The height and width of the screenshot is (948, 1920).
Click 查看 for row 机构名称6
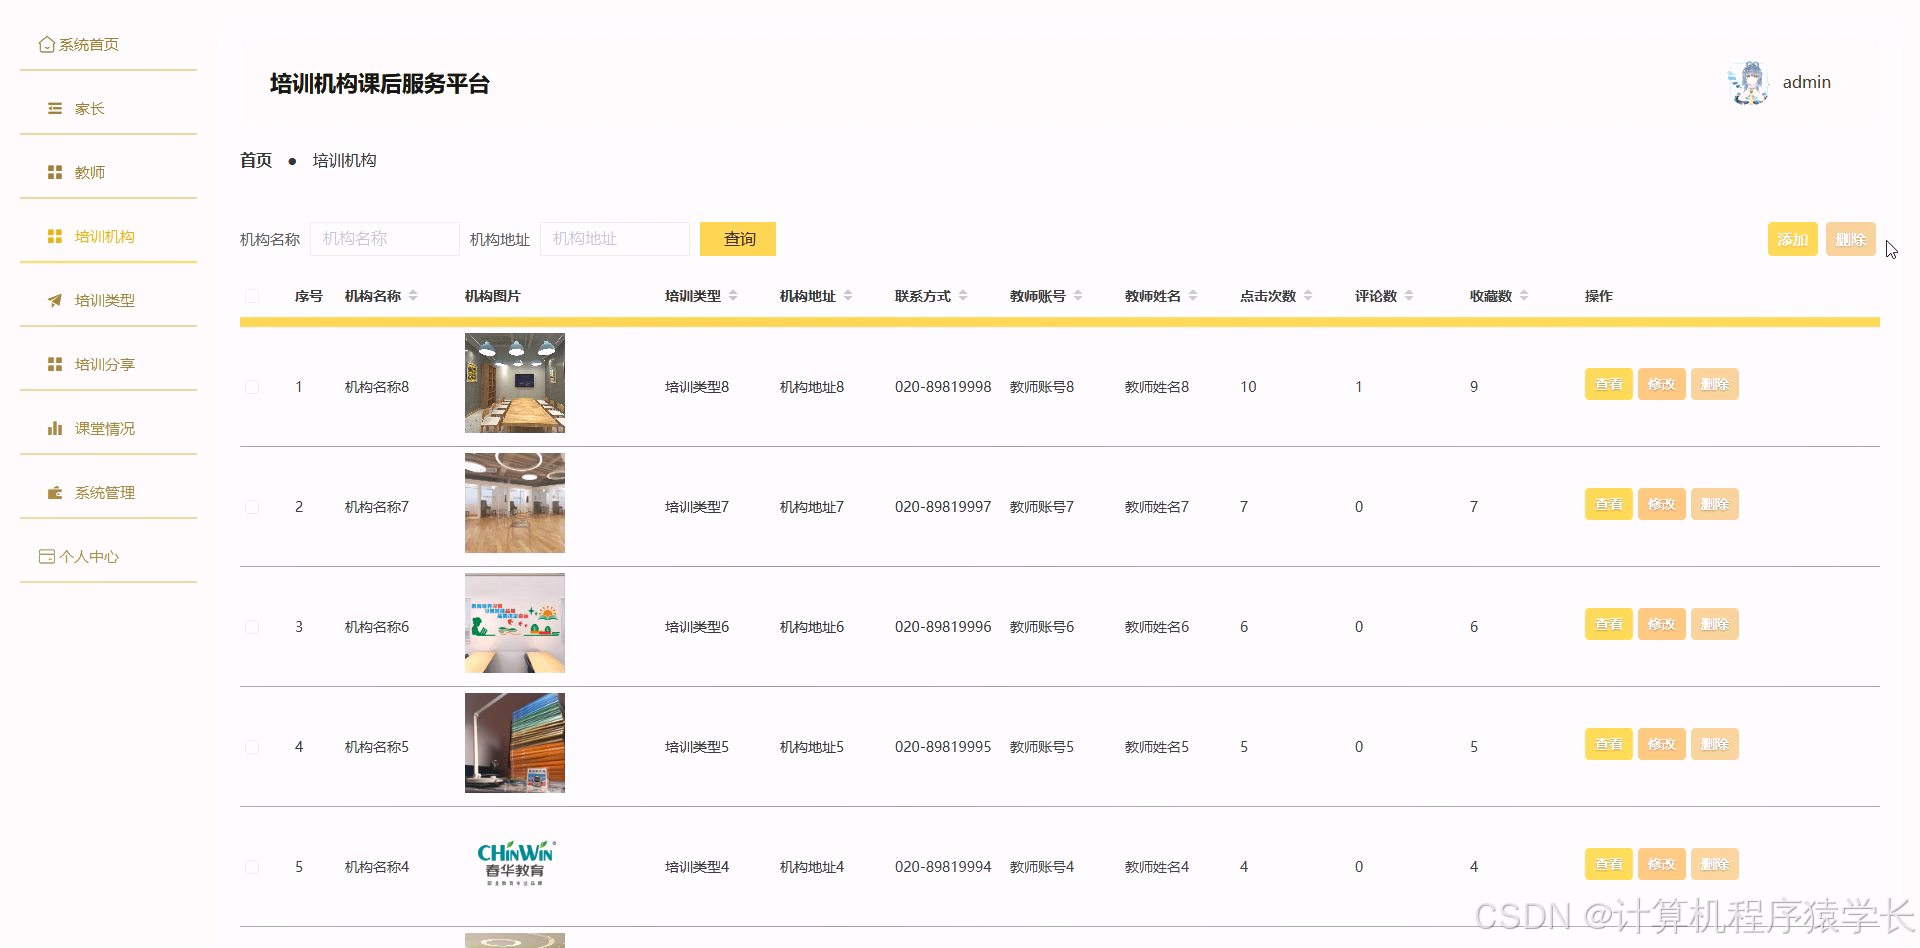(1609, 624)
